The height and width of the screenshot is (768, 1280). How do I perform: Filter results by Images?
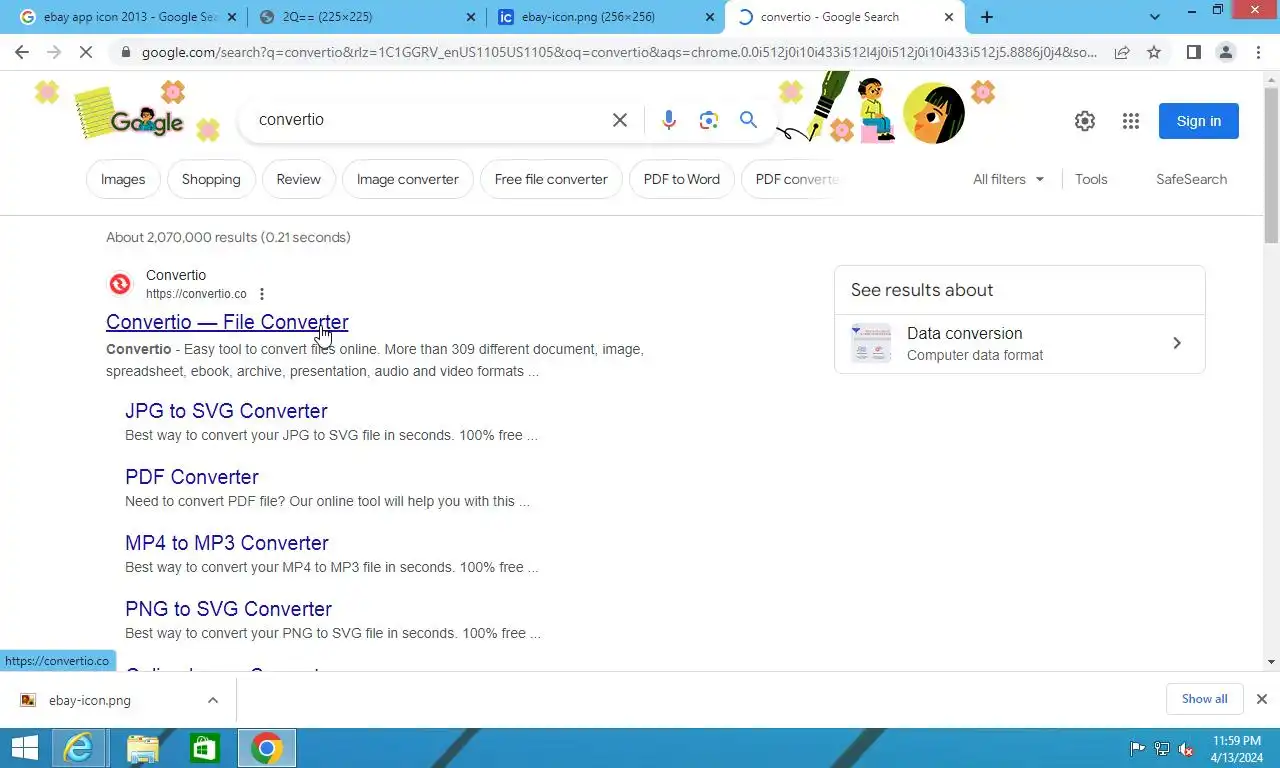click(123, 179)
